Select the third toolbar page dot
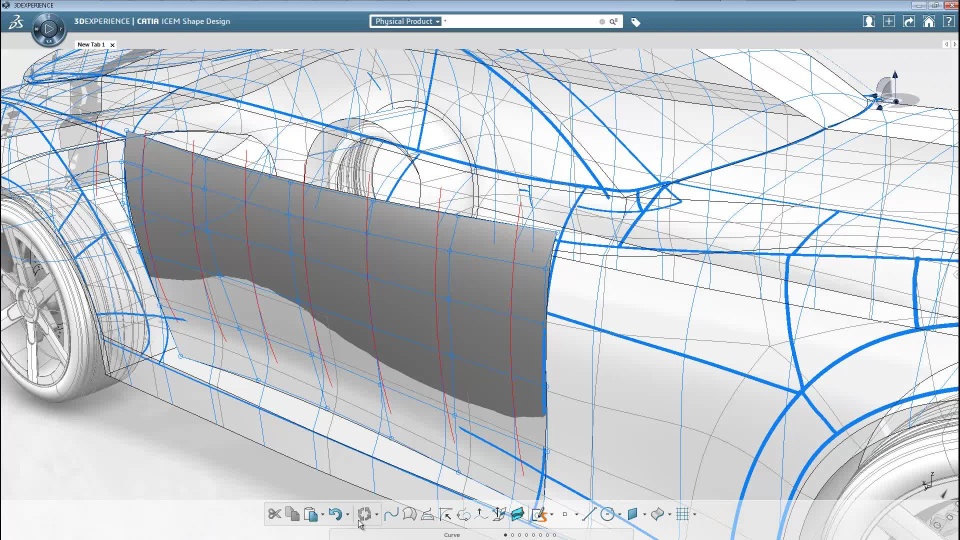 tap(519, 534)
